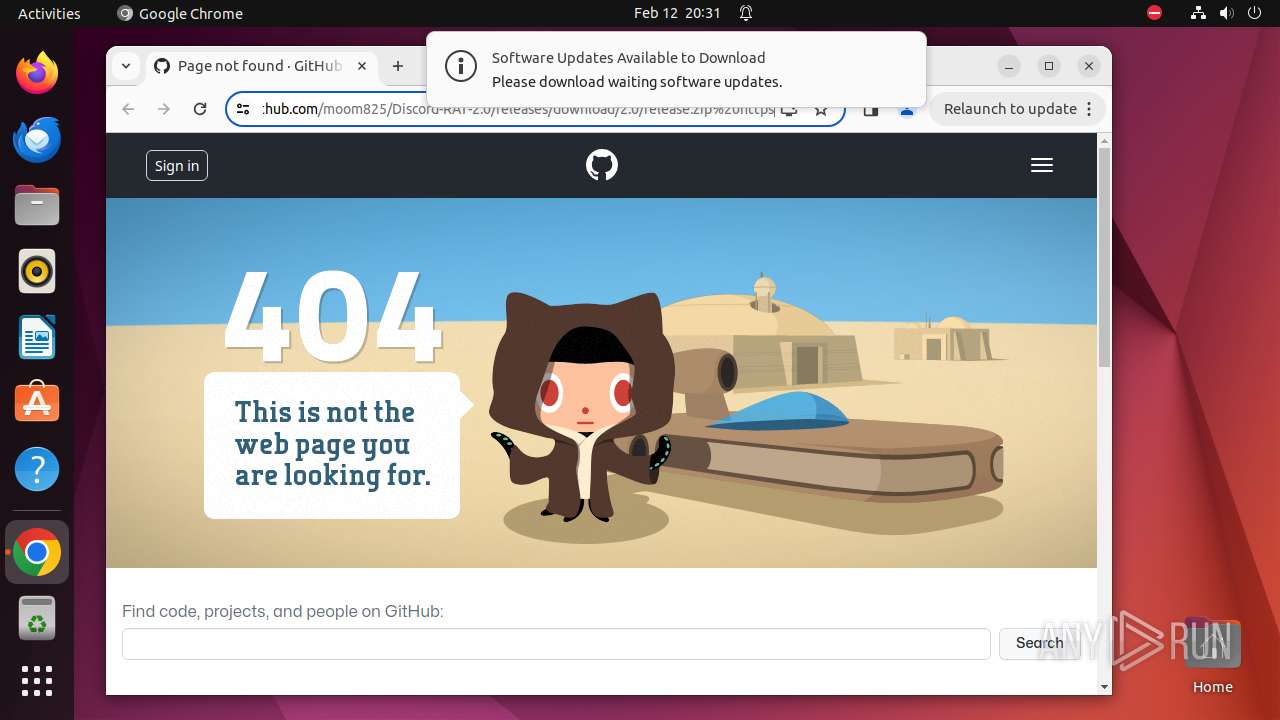Click Google Chrome dock icon
The height and width of the screenshot is (720, 1280).
coord(37,552)
